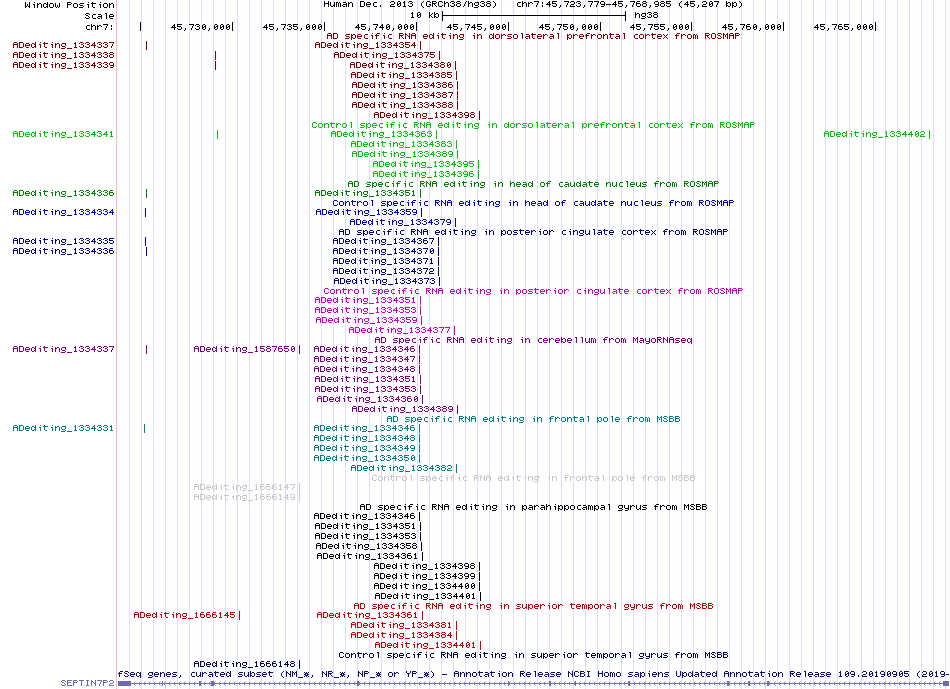Open the ADediting_1334380 feature

coord(400,65)
